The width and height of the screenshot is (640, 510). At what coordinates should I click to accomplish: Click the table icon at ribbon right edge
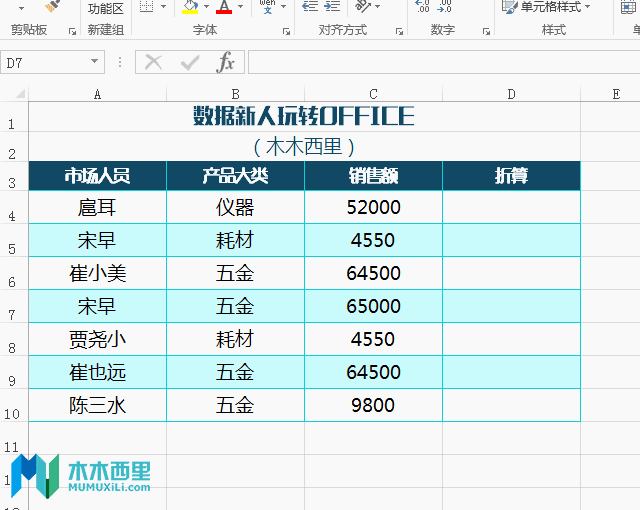[629, 7]
